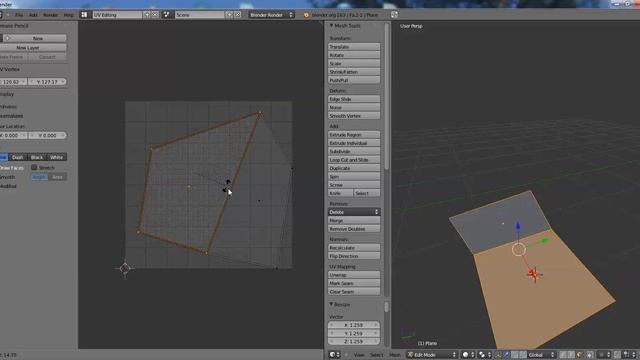Click the Resize vector X 1.259 field
The width and height of the screenshot is (640, 360).
pos(354,325)
